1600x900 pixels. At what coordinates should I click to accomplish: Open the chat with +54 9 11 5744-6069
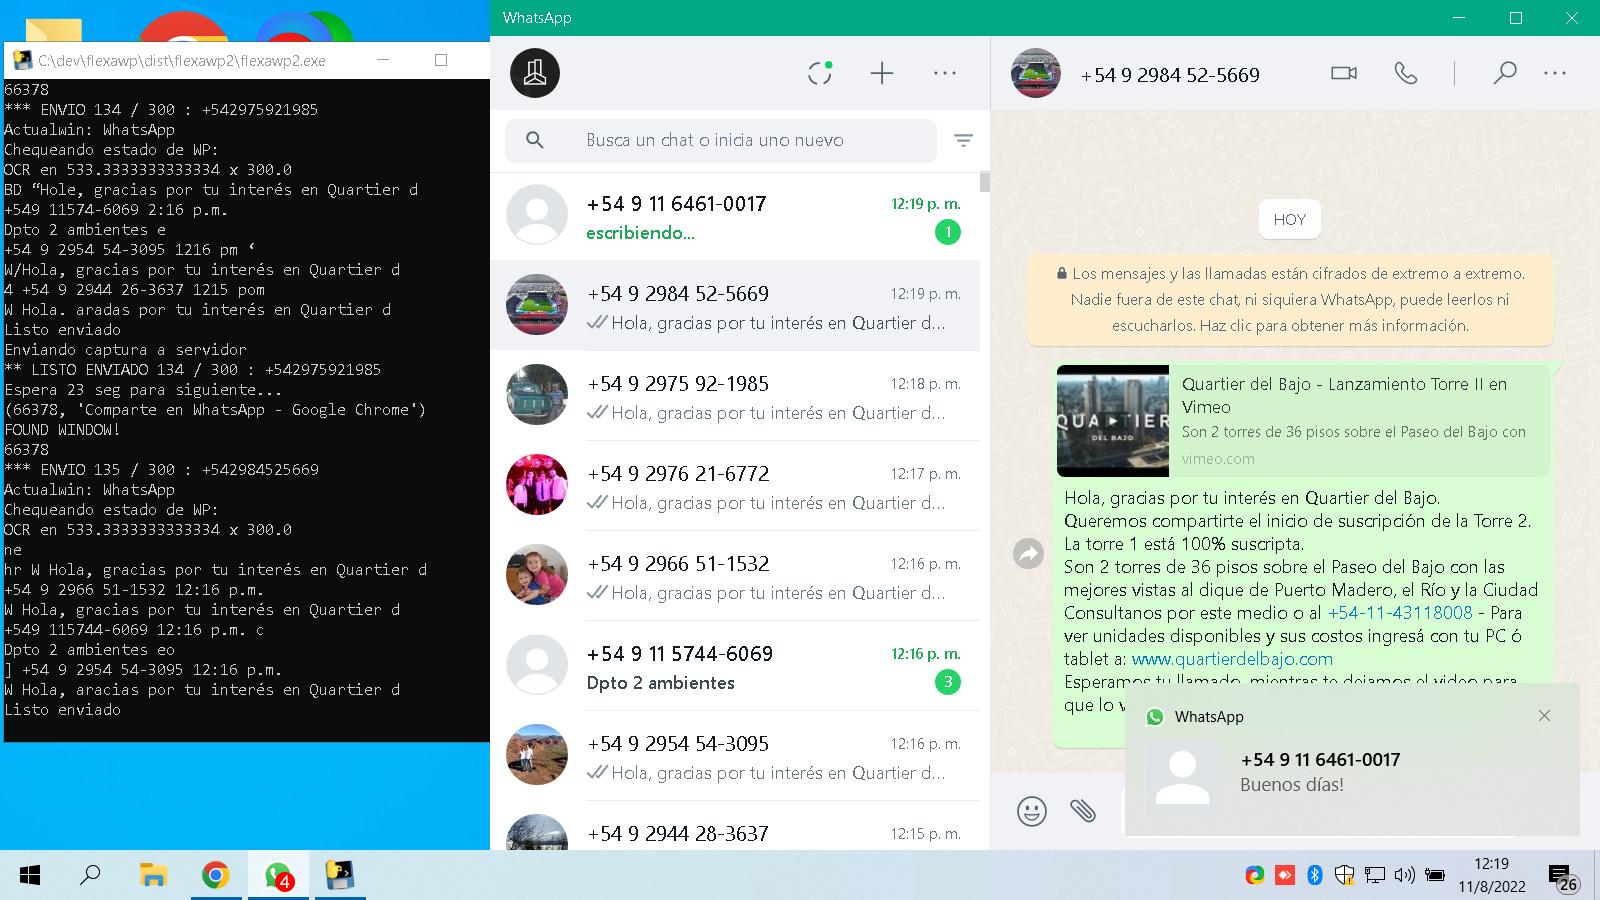pos(735,666)
